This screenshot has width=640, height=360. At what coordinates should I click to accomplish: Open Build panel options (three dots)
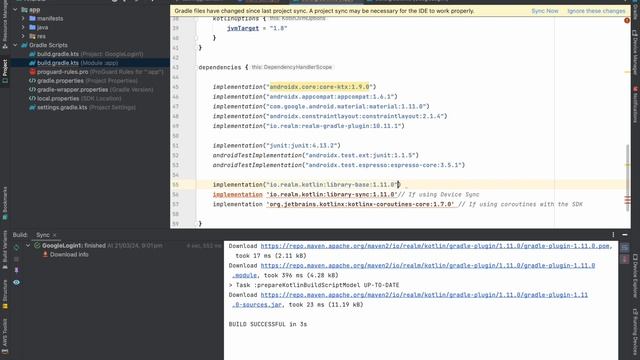613,235
